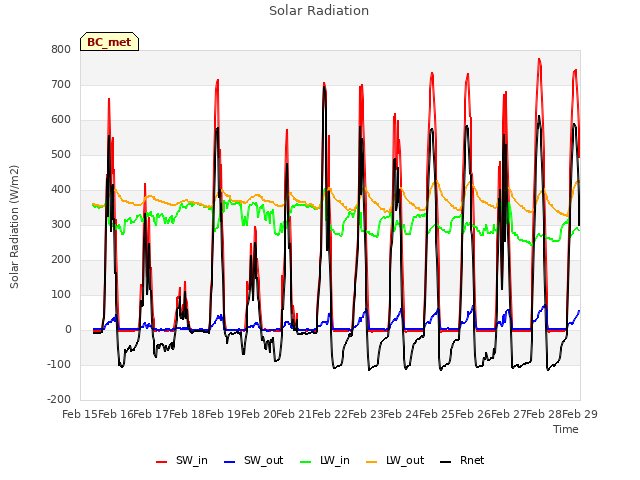Click the black Rnet legend swatch

446,462
